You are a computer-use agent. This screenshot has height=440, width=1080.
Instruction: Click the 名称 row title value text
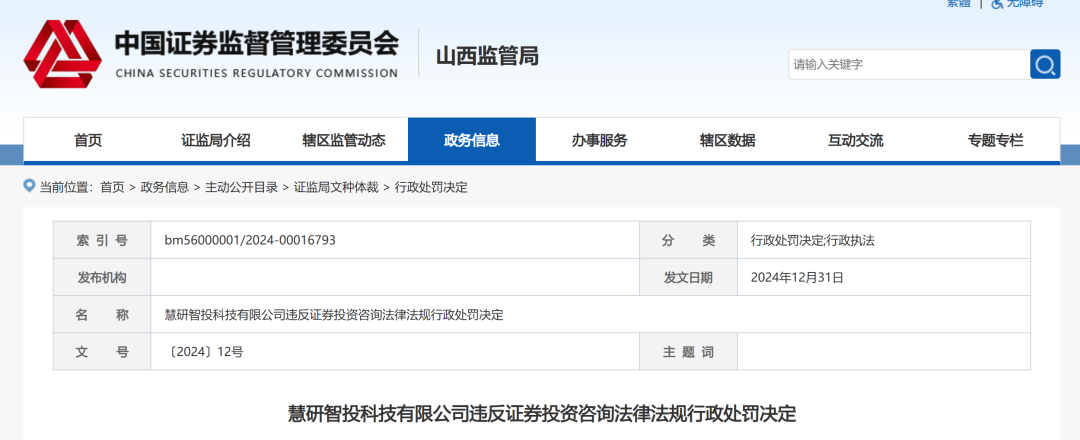pyautogui.click(x=333, y=315)
